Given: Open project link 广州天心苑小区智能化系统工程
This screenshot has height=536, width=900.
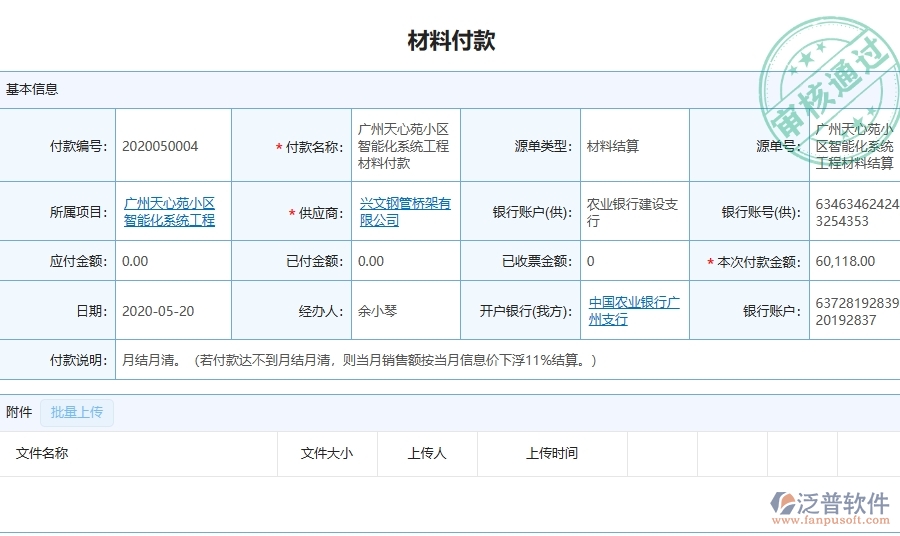Looking at the screenshot, I should (169, 212).
